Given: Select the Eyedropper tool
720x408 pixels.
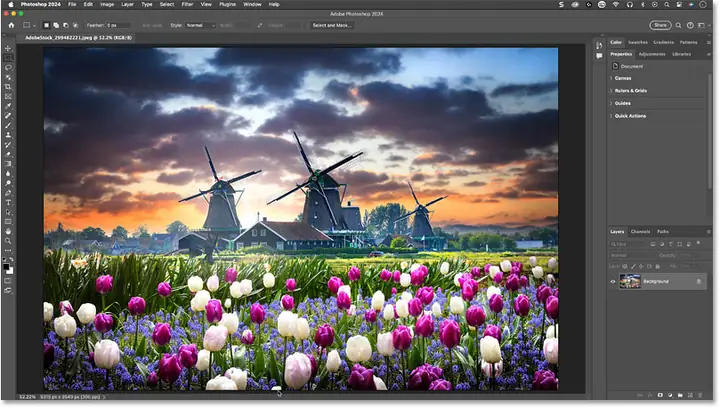Looking at the screenshot, I should [x=8, y=106].
